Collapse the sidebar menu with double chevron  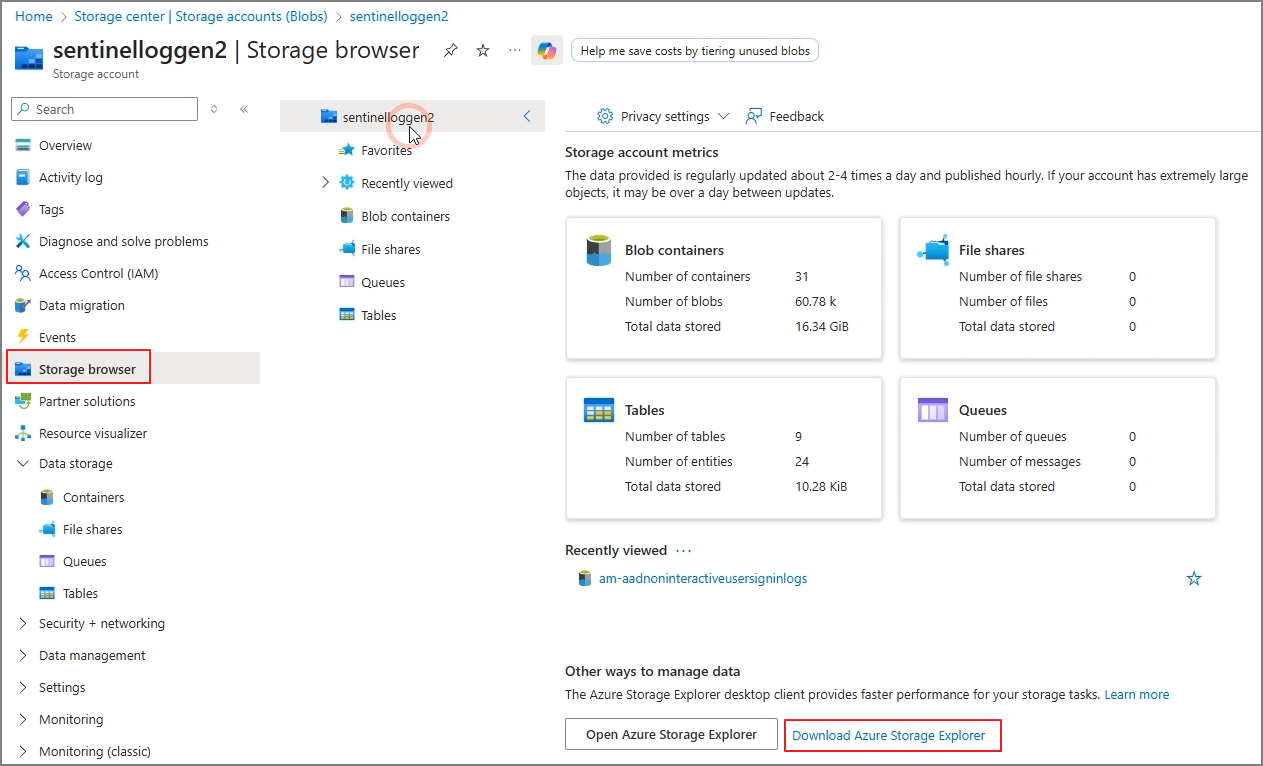click(x=244, y=109)
